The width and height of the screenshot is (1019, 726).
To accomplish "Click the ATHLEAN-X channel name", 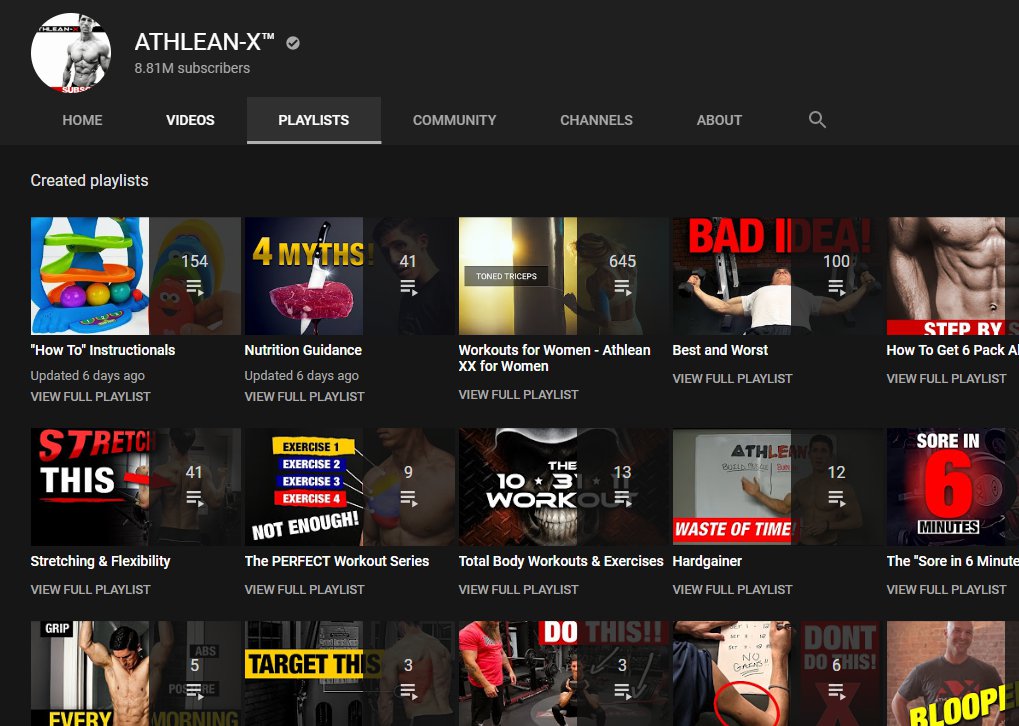I will (x=204, y=42).
